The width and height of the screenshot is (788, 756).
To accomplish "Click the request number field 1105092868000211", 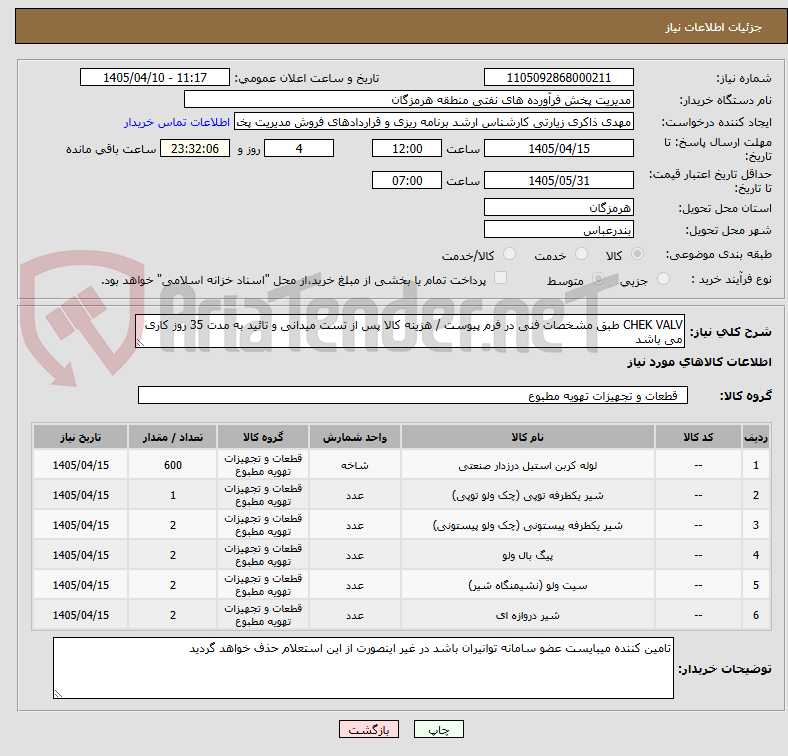I will pyautogui.click(x=558, y=77).
